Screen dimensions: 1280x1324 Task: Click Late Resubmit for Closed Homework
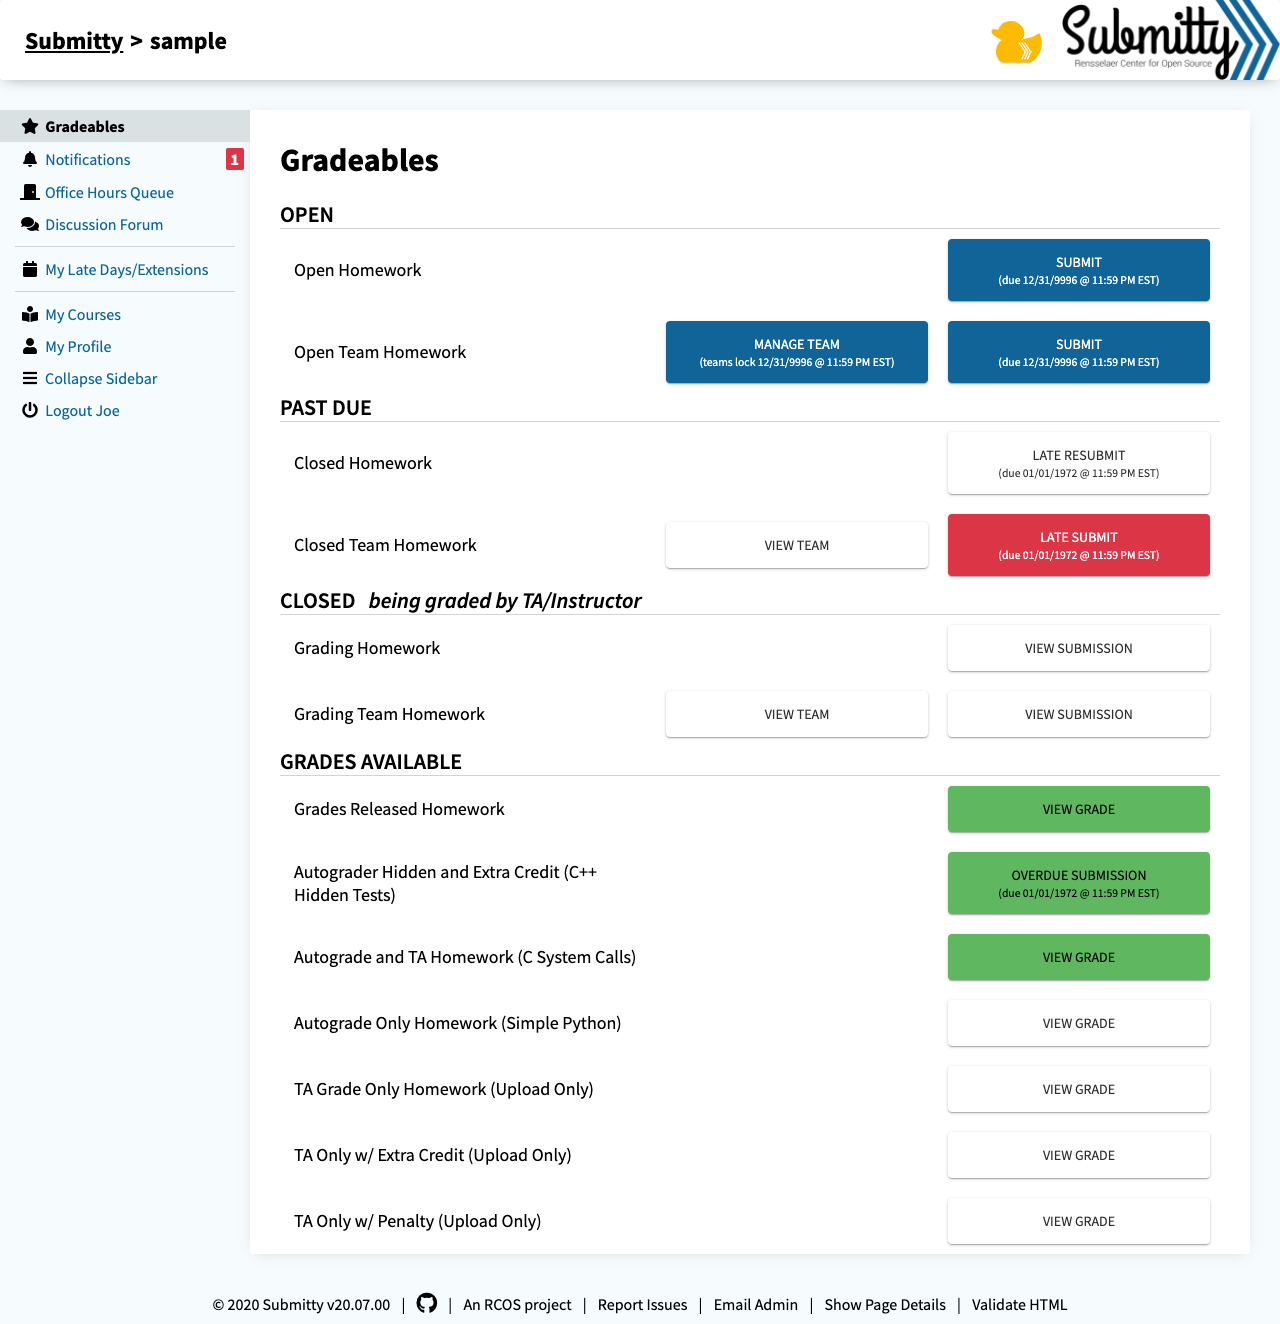click(1079, 463)
